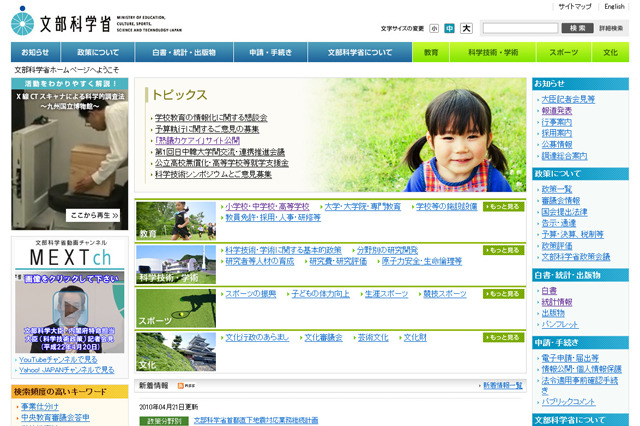Open 文化財 link
640x426 pixels.
[415, 337]
